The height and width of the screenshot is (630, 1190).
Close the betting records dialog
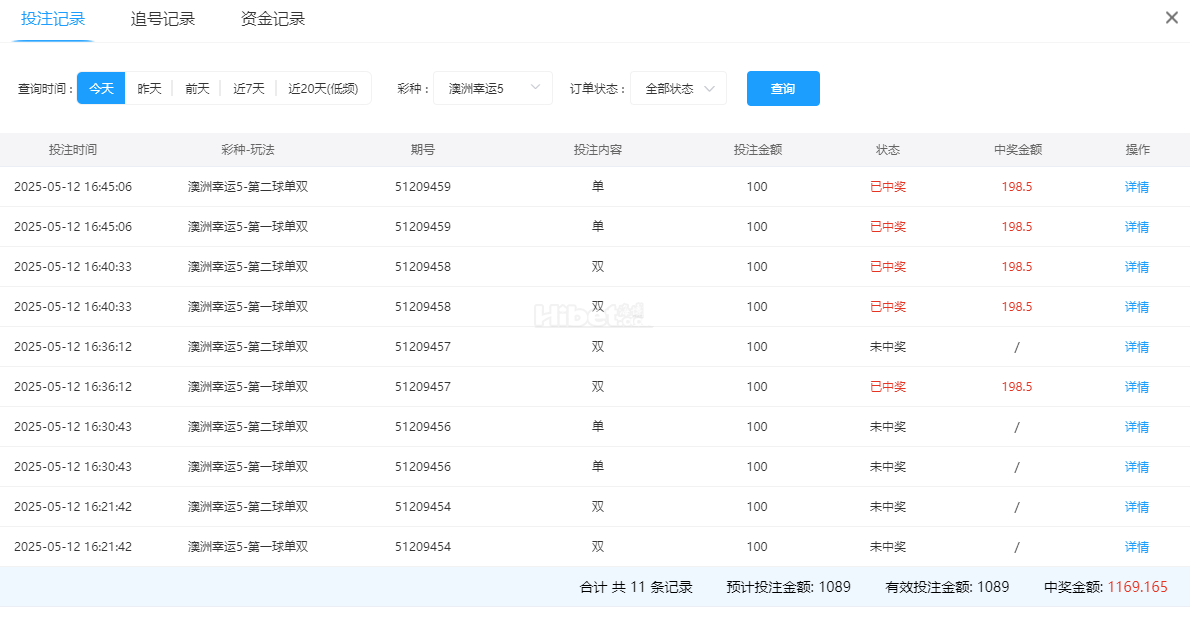[1171, 18]
